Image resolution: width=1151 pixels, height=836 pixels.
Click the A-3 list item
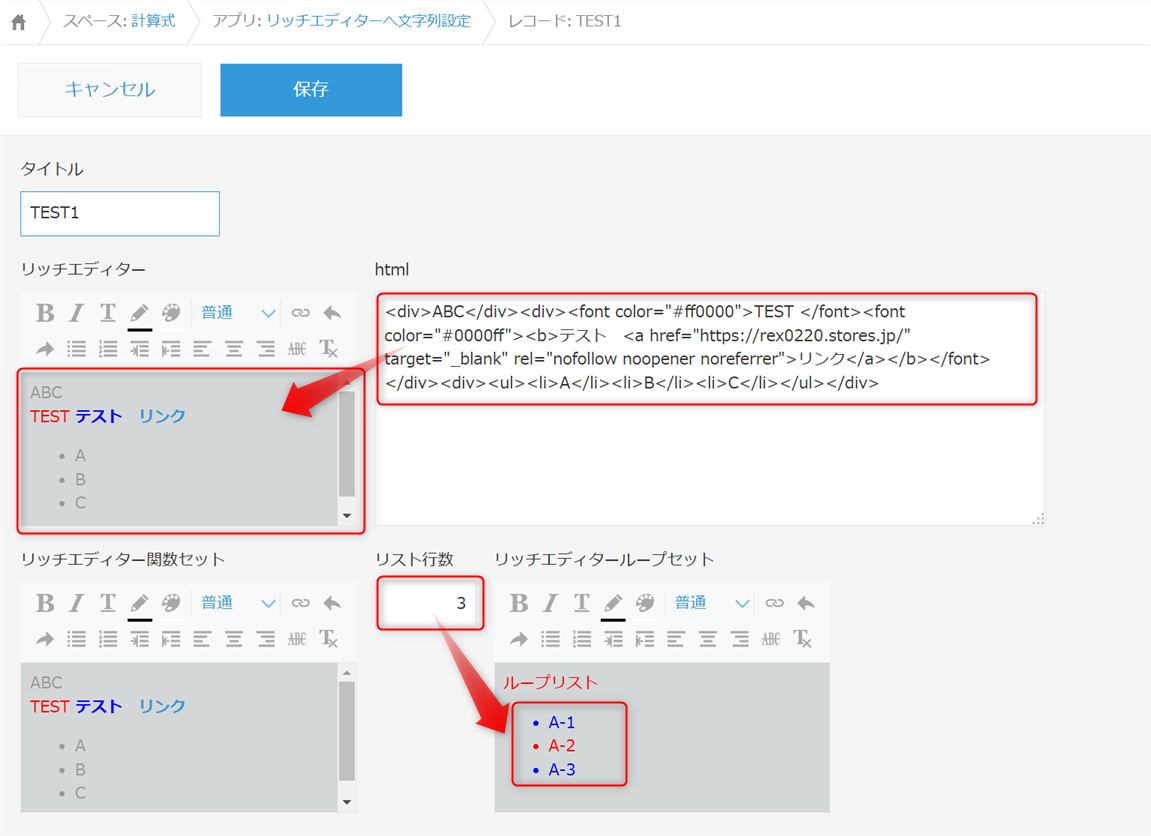click(x=562, y=770)
